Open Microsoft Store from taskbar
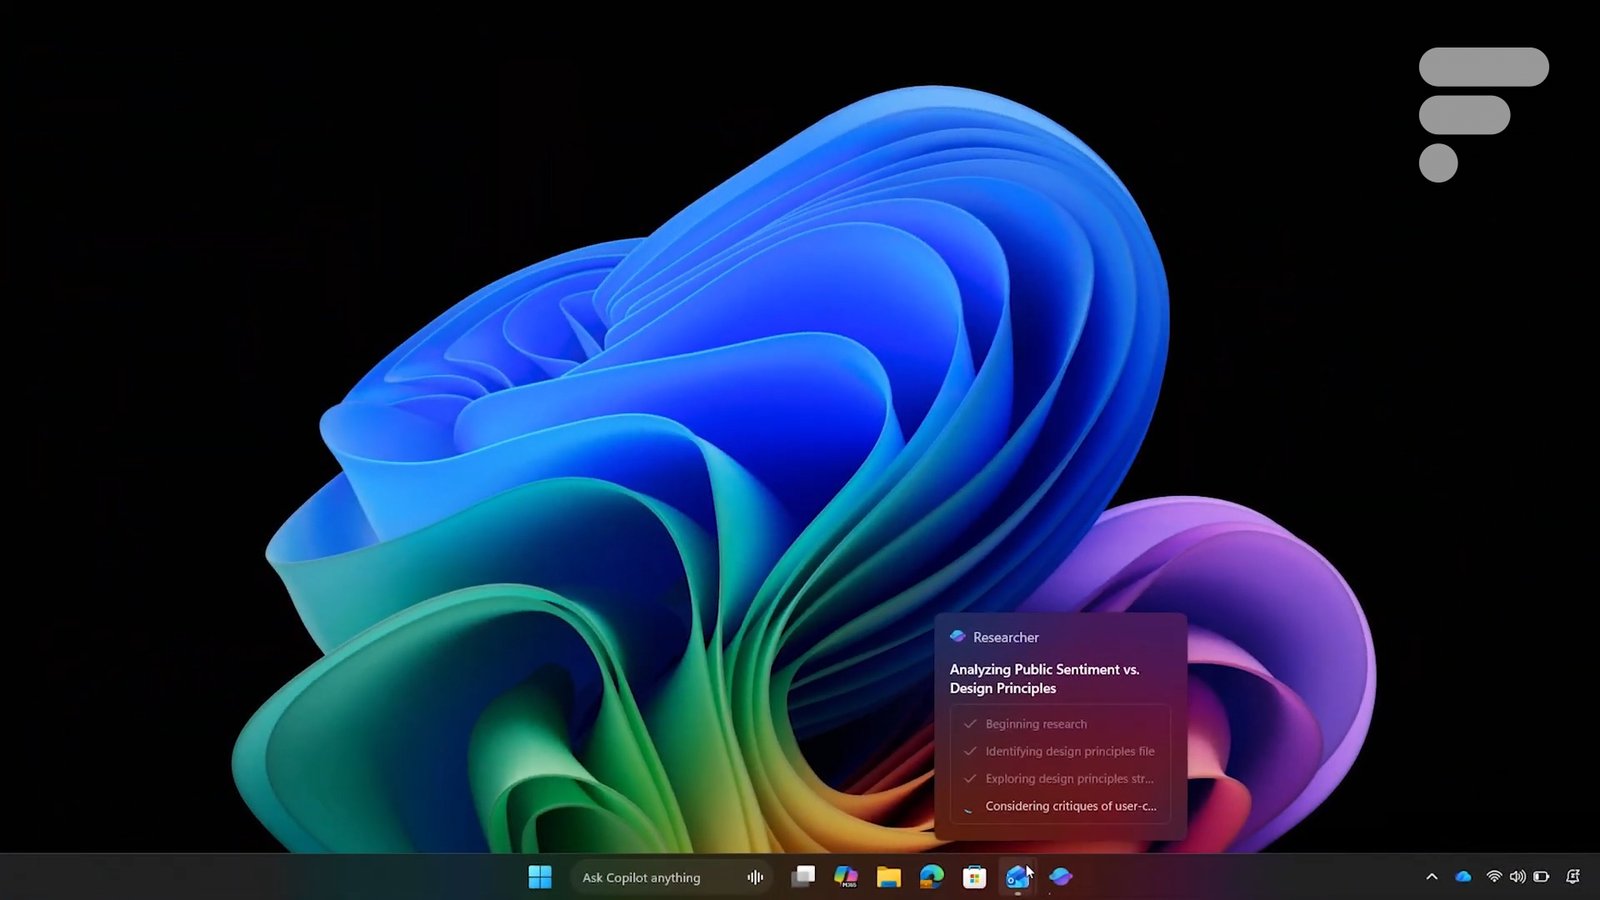This screenshot has height=900, width=1600. 974,877
